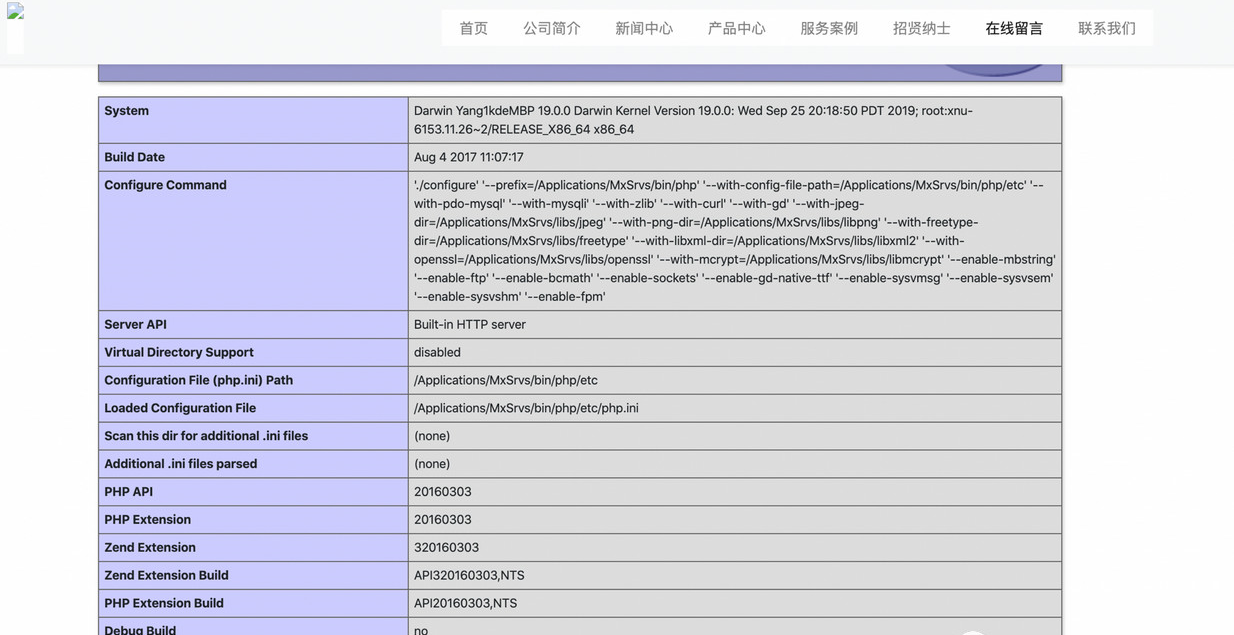Screen dimensions: 1234x635
Task: Click the broken logo image at top left
Action: 15,12
